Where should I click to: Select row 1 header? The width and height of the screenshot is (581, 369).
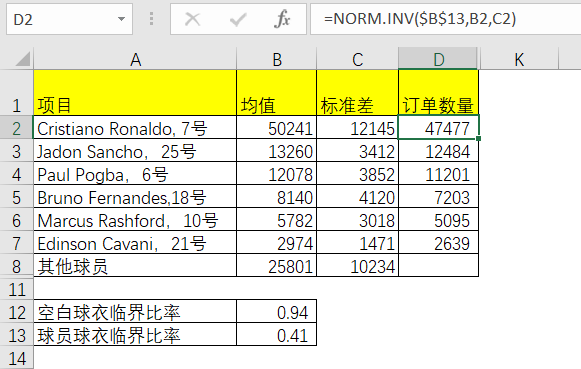pos(16,93)
